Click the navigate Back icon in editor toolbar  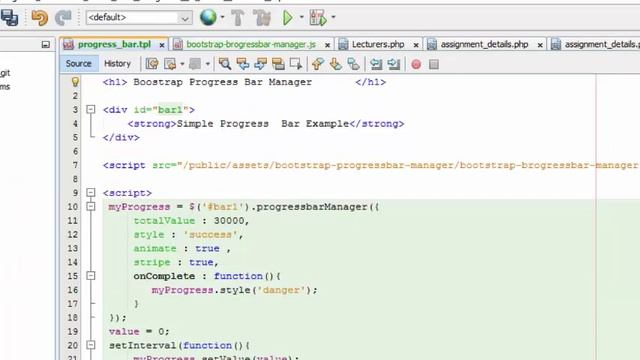pyautogui.click(x=170, y=64)
